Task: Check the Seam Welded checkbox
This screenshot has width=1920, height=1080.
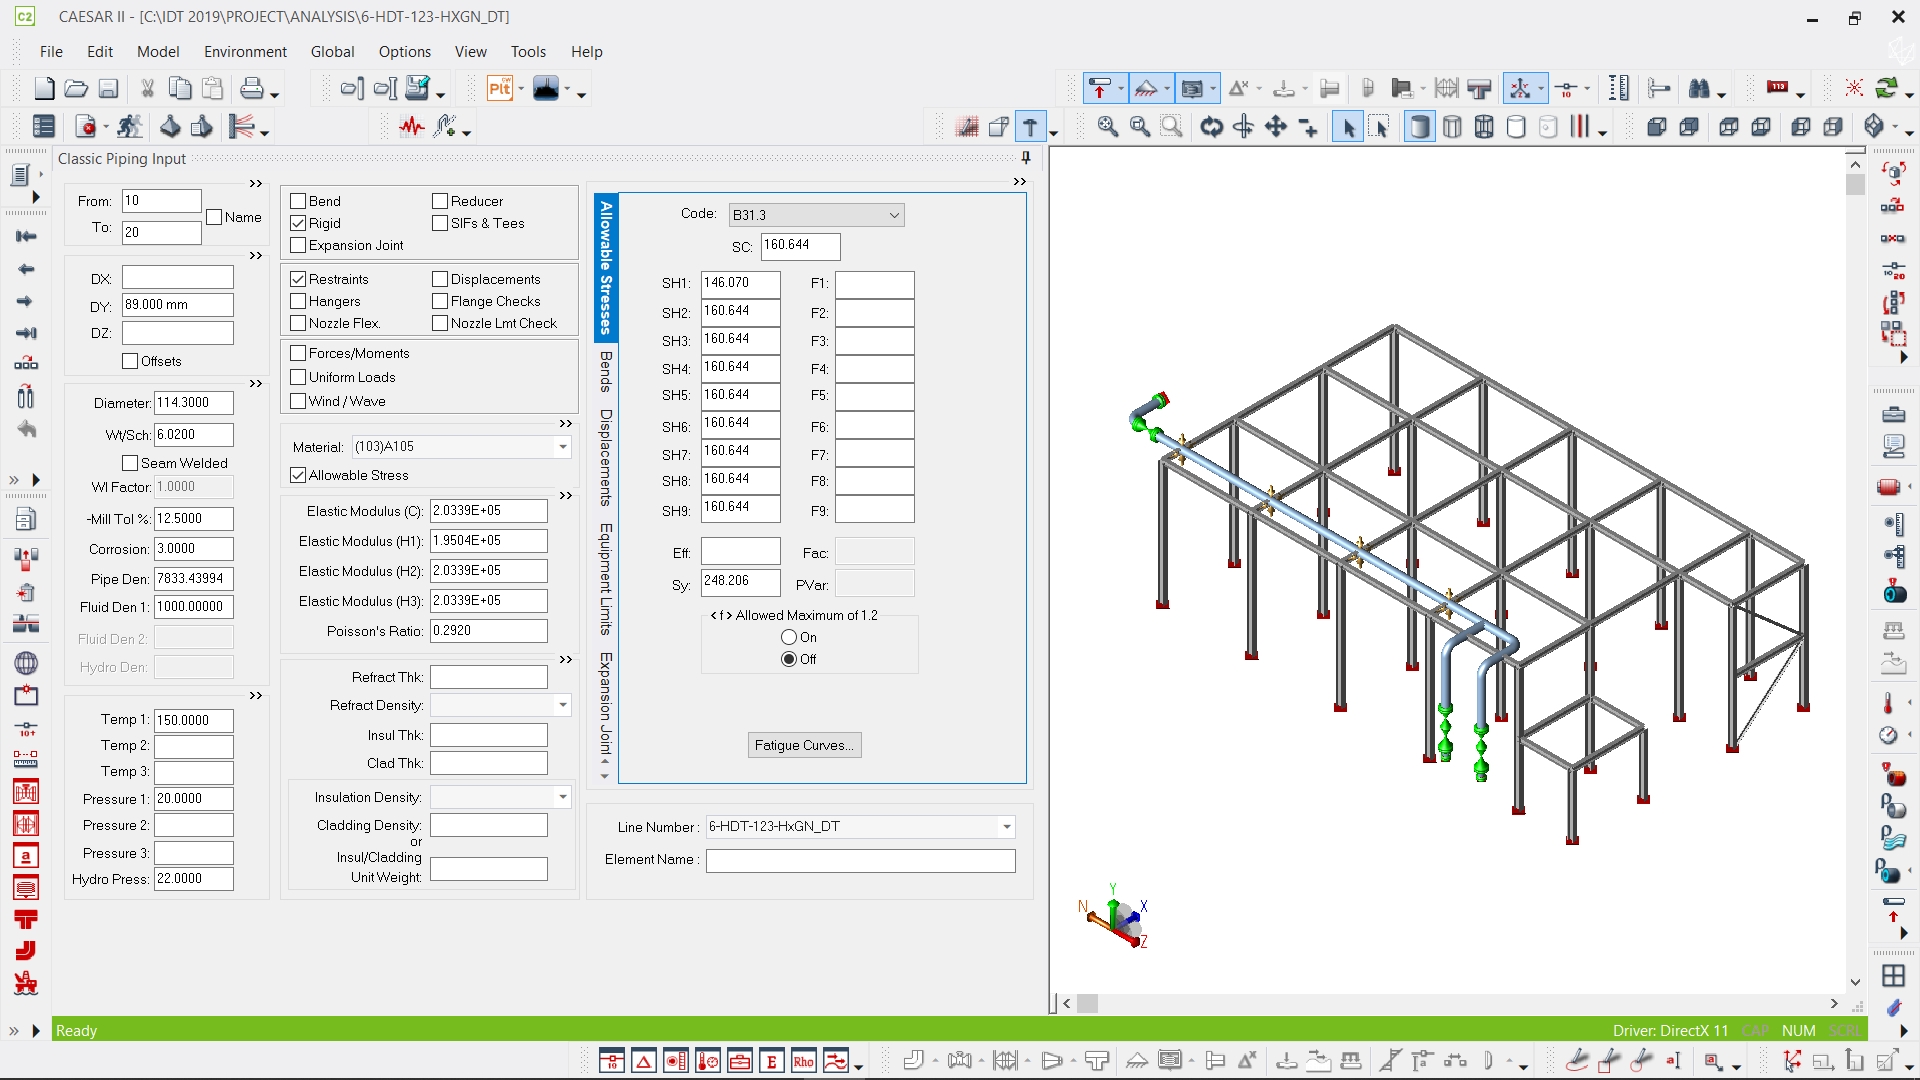Action: coord(130,463)
